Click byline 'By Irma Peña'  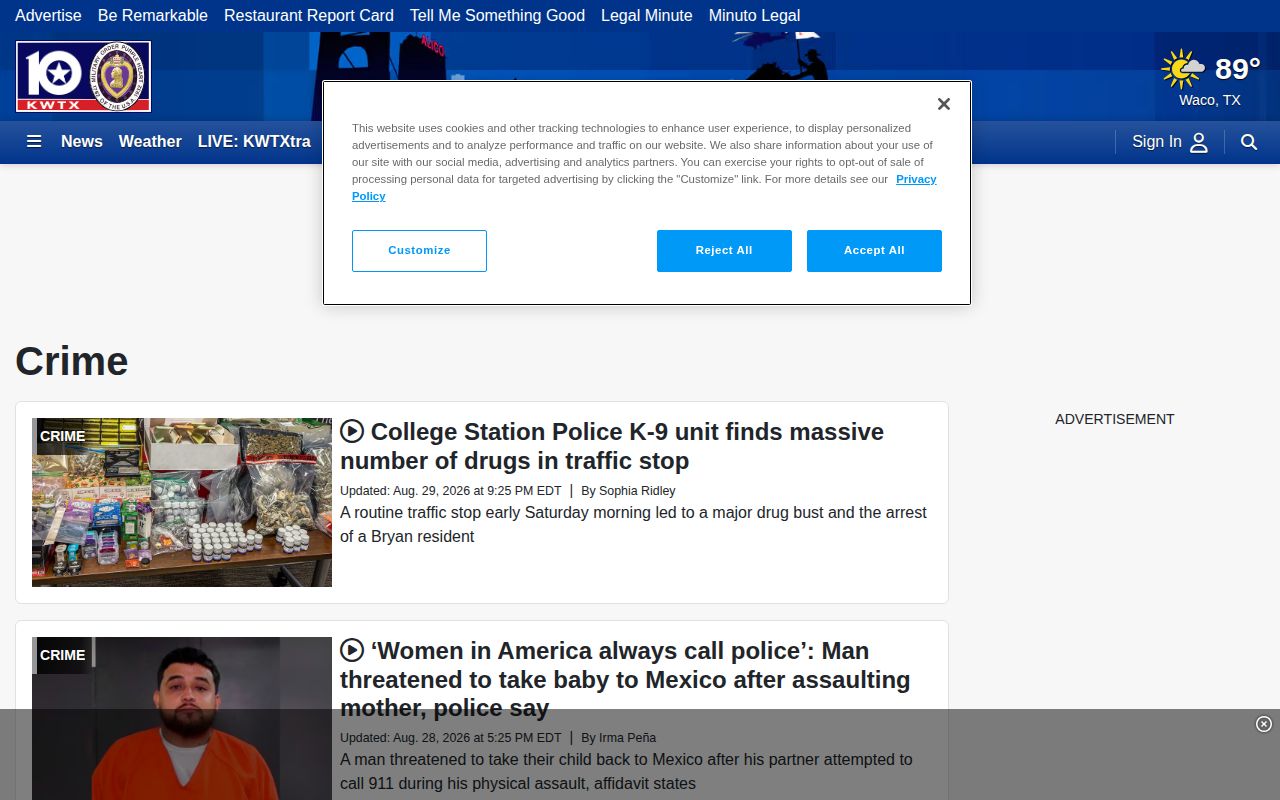click(619, 738)
